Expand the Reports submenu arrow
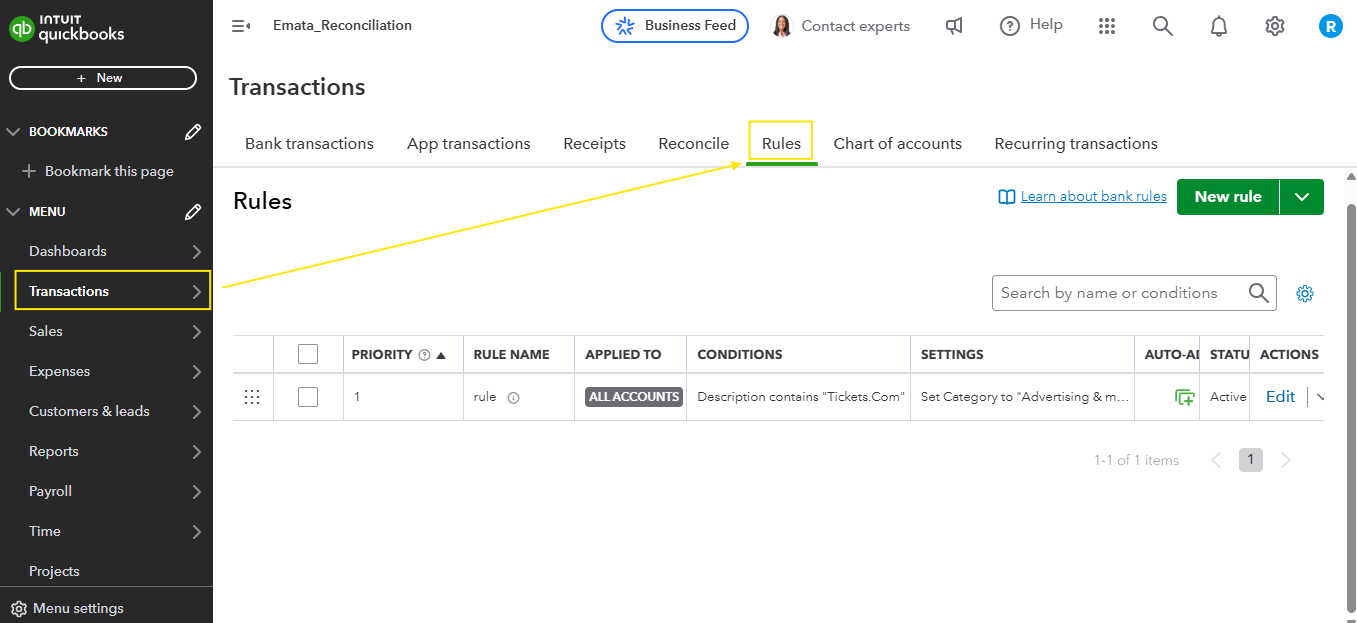 pyautogui.click(x=197, y=452)
